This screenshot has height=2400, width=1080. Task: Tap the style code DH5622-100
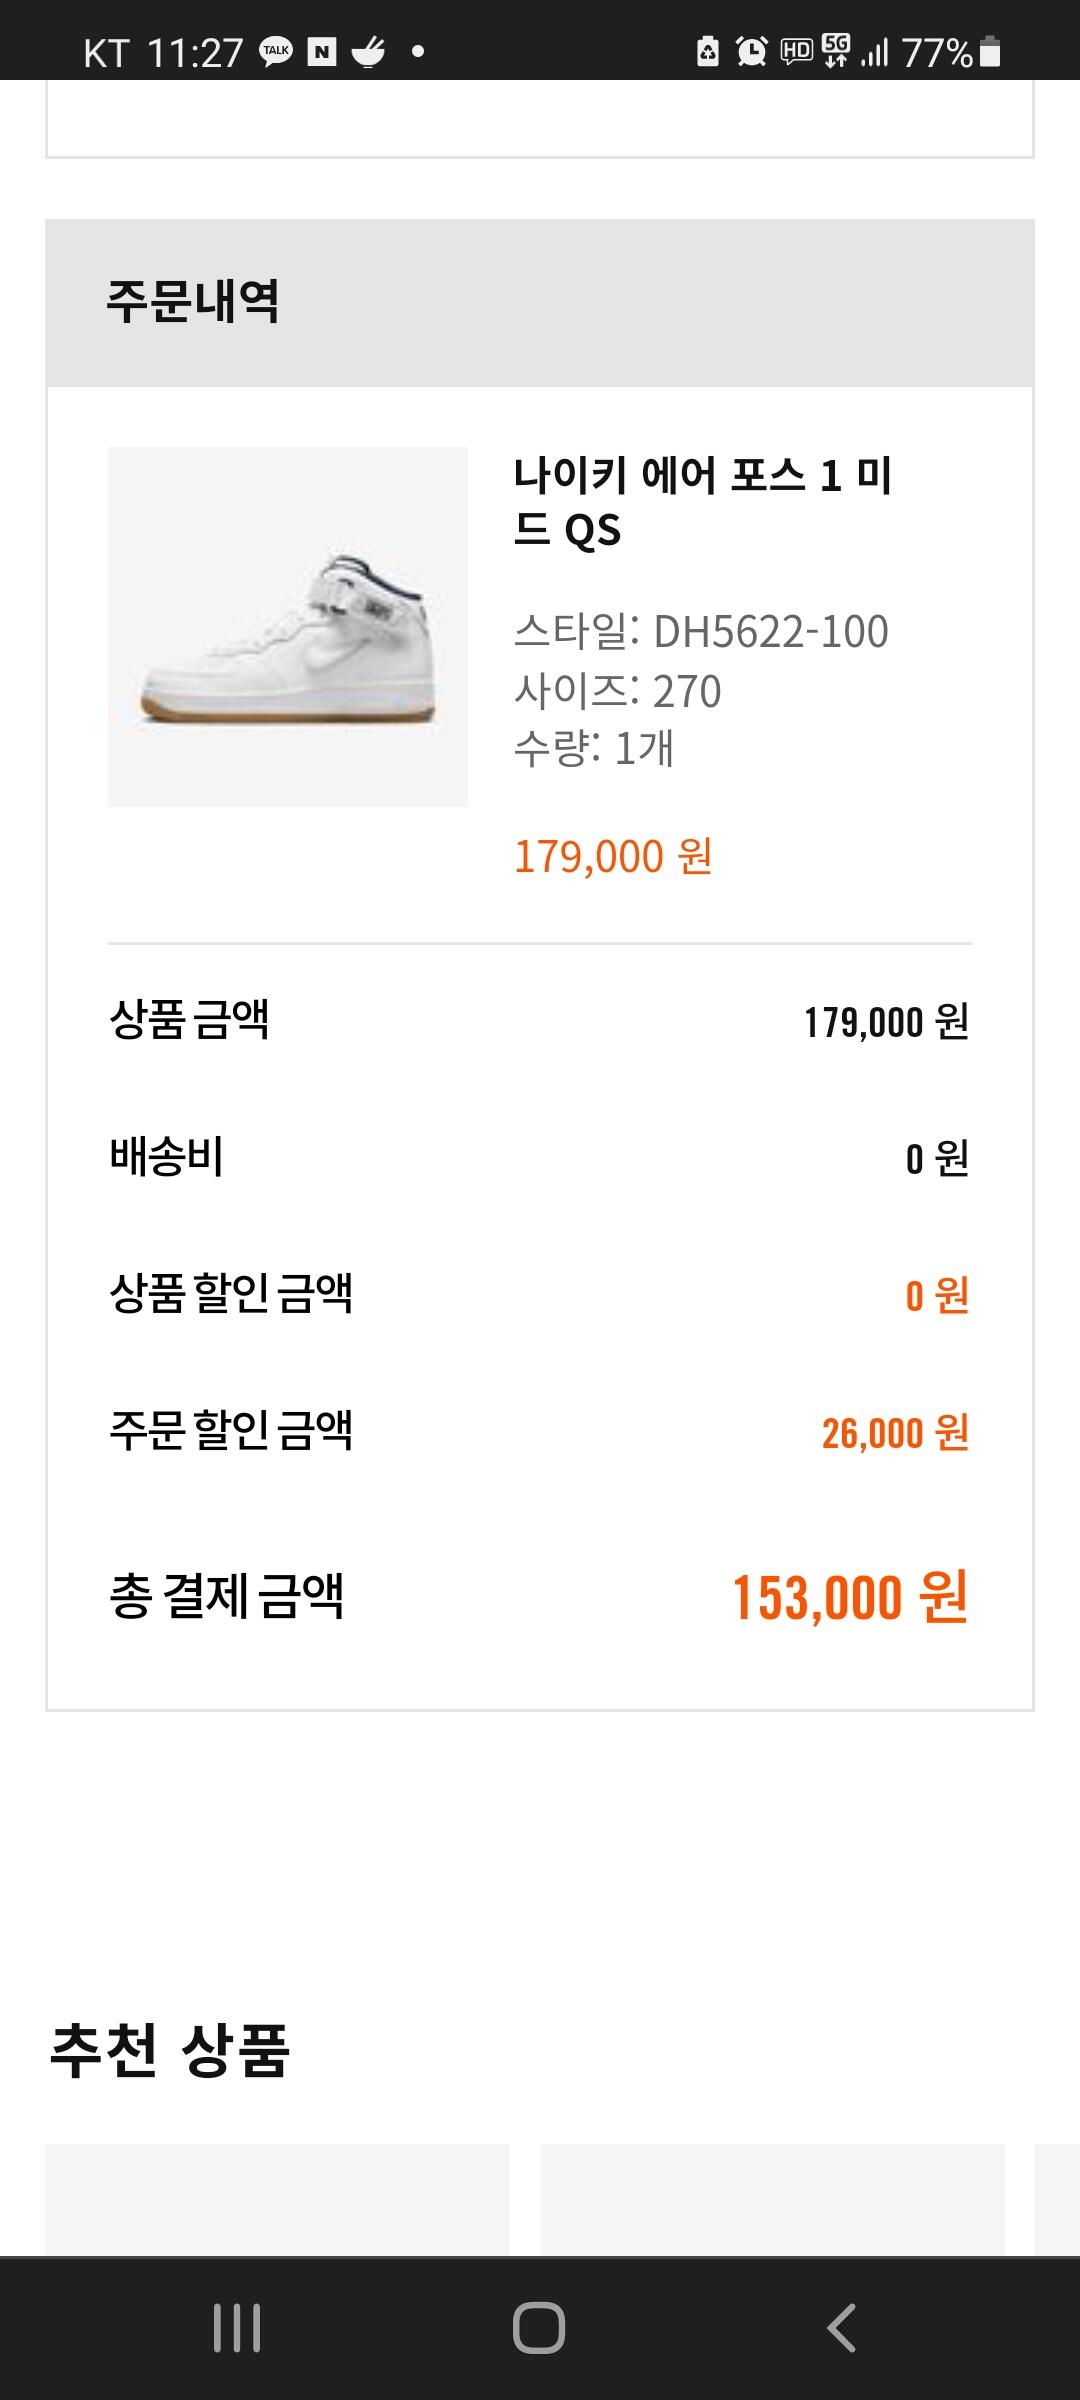coord(771,632)
